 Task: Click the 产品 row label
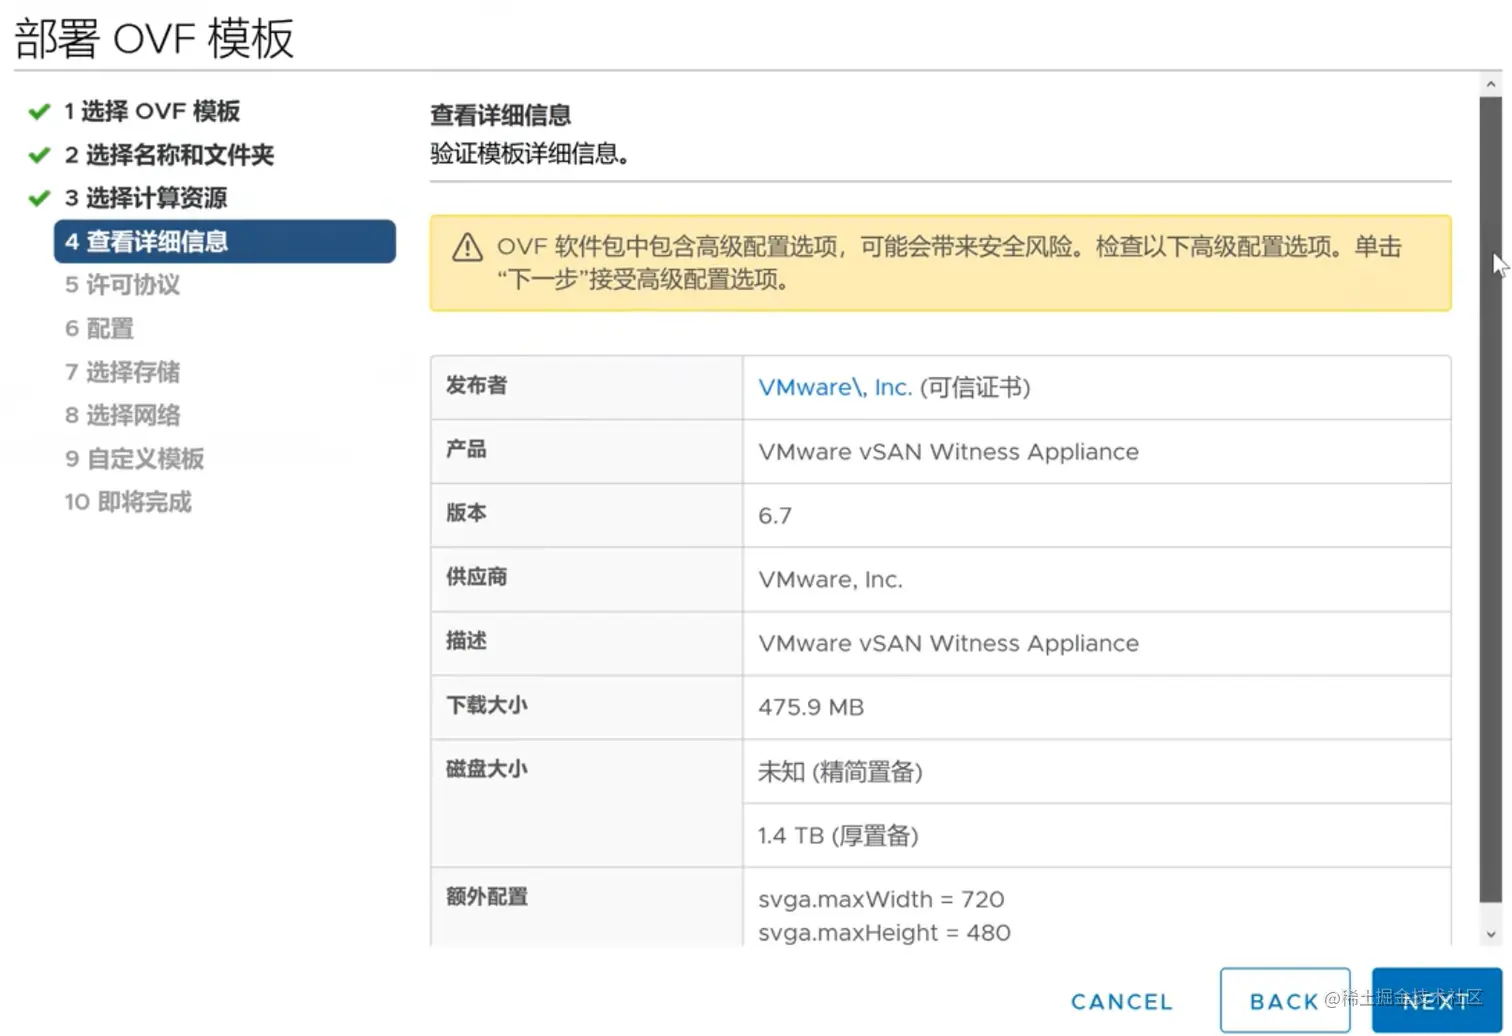(x=466, y=450)
